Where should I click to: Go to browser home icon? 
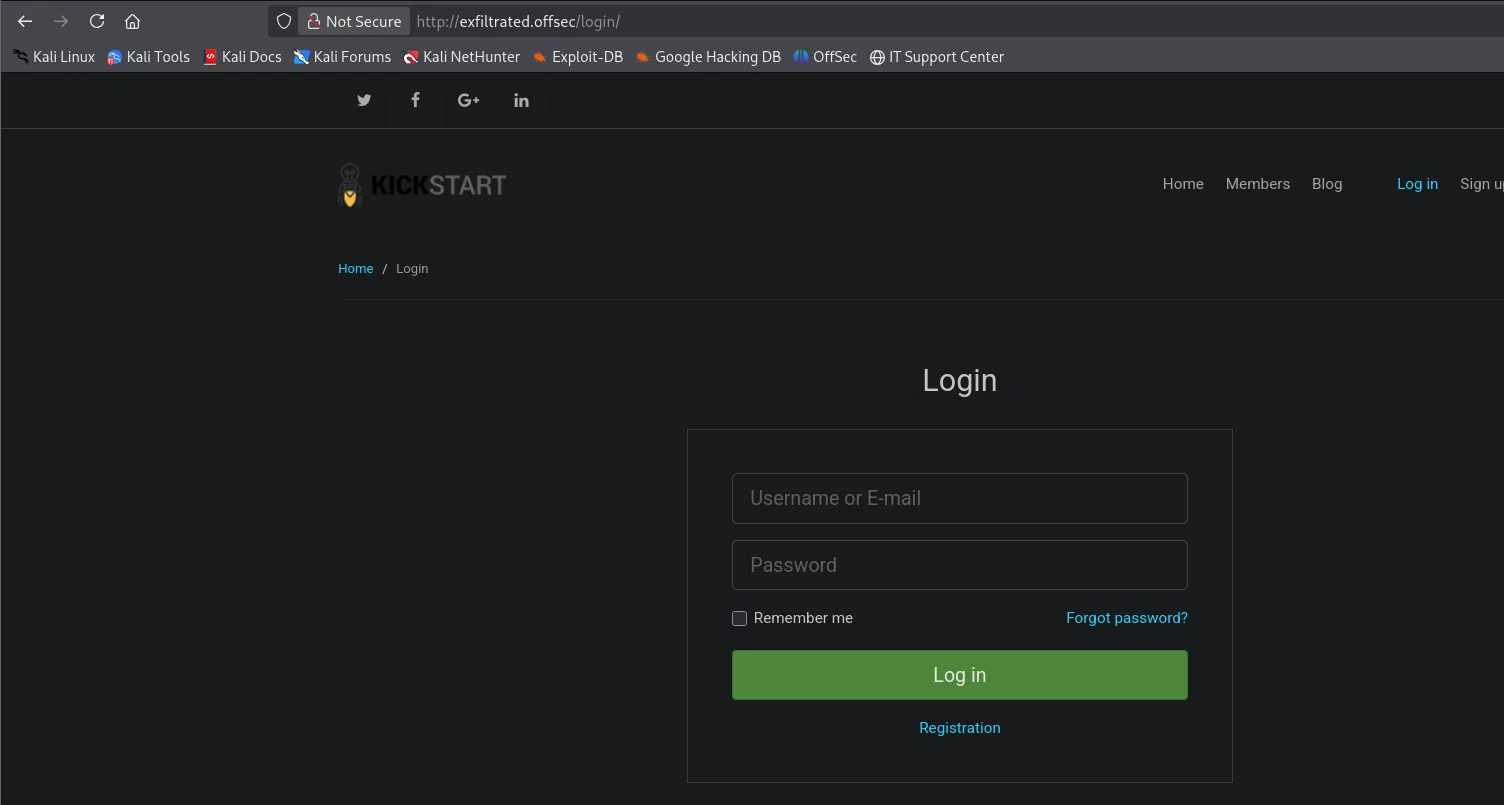pyautogui.click(x=132, y=21)
